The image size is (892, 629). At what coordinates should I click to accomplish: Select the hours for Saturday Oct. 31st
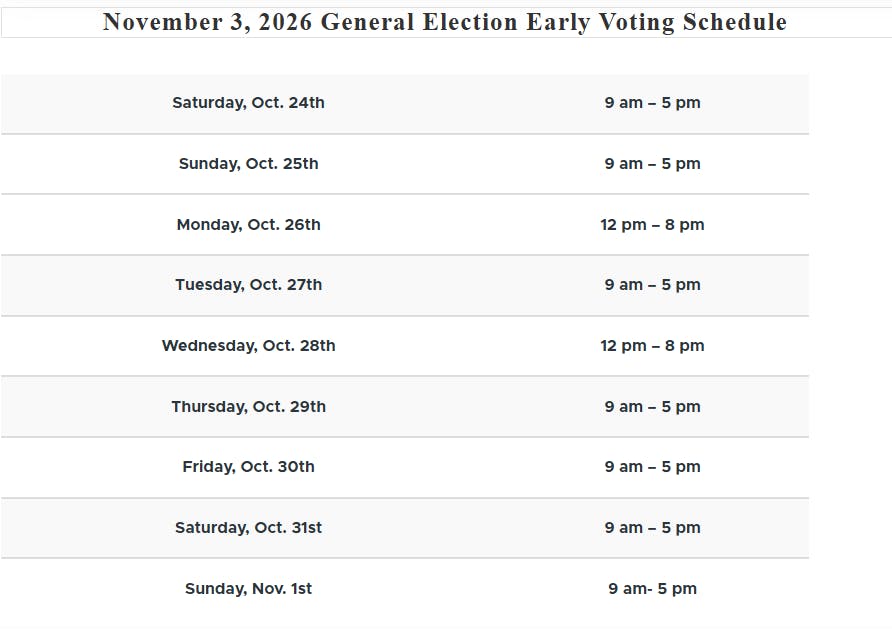(x=653, y=528)
